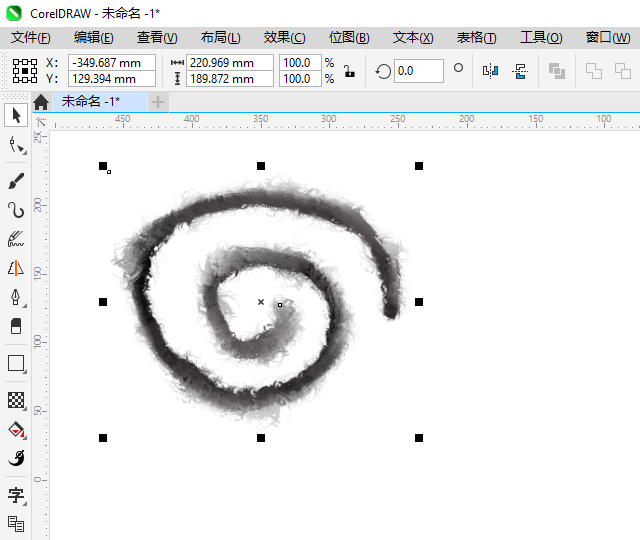Click the rotation angle icon
The width and height of the screenshot is (640, 540).
point(383,71)
